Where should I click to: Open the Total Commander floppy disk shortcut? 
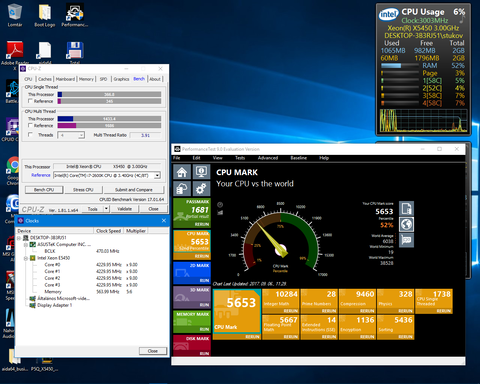coord(75,51)
